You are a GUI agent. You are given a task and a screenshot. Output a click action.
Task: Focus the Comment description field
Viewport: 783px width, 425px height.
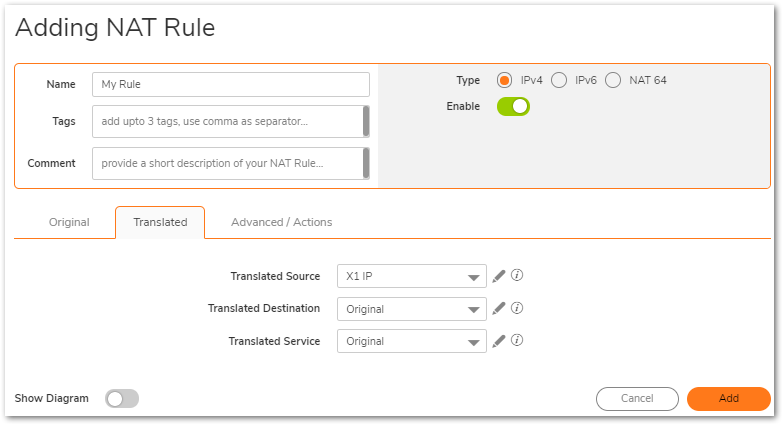(x=226, y=163)
